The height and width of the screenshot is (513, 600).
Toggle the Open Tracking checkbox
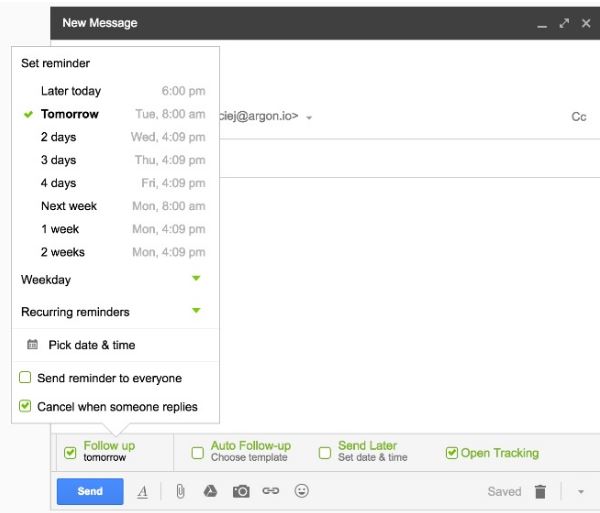[x=452, y=453]
